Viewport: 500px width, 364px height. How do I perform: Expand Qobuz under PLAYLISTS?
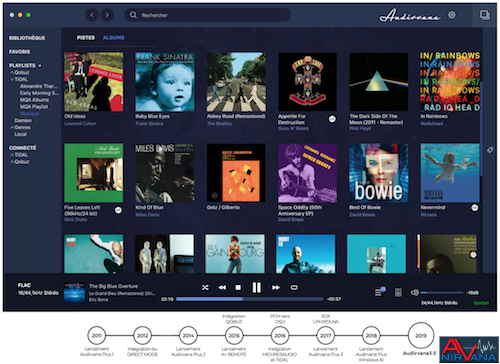[x=12, y=72]
